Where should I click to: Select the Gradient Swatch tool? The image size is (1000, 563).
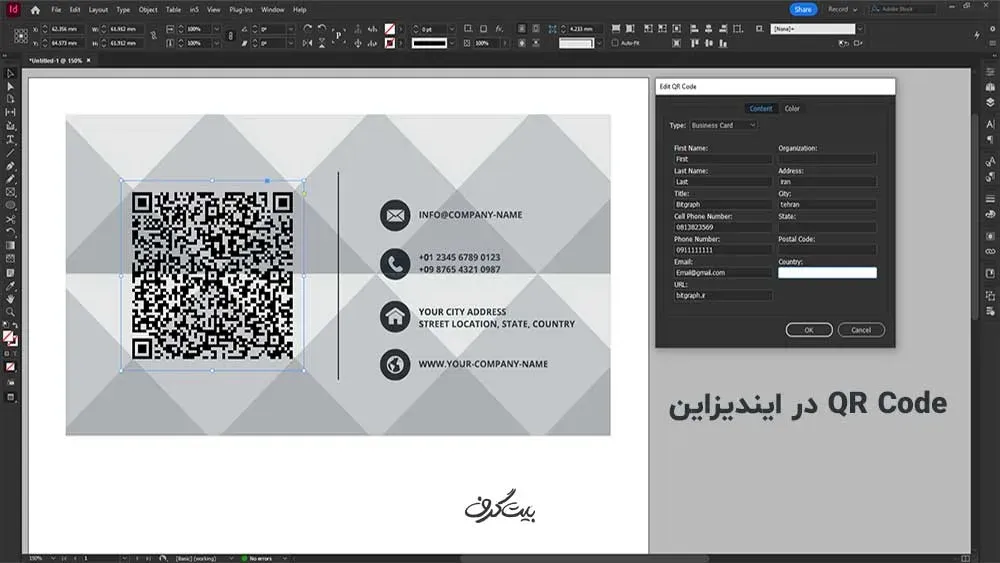10,245
